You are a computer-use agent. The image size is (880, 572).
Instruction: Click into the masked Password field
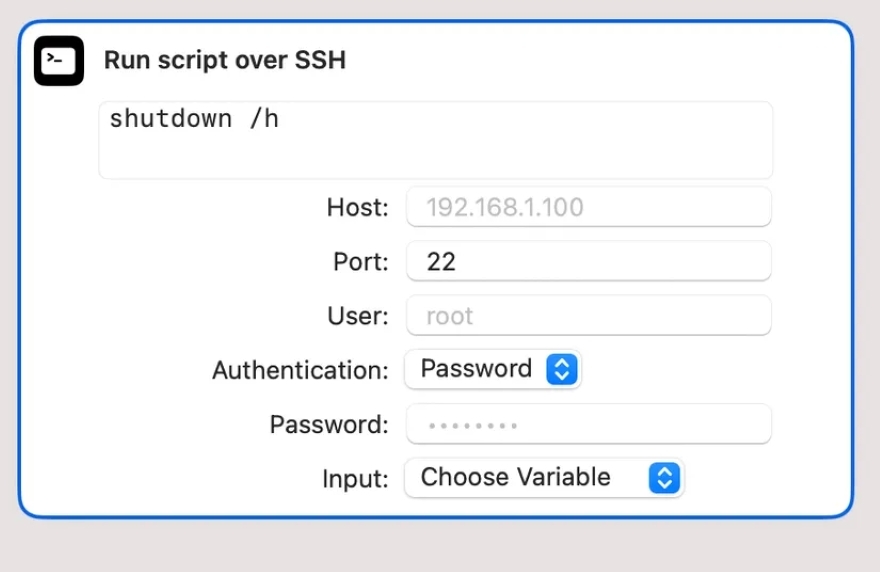click(x=588, y=424)
